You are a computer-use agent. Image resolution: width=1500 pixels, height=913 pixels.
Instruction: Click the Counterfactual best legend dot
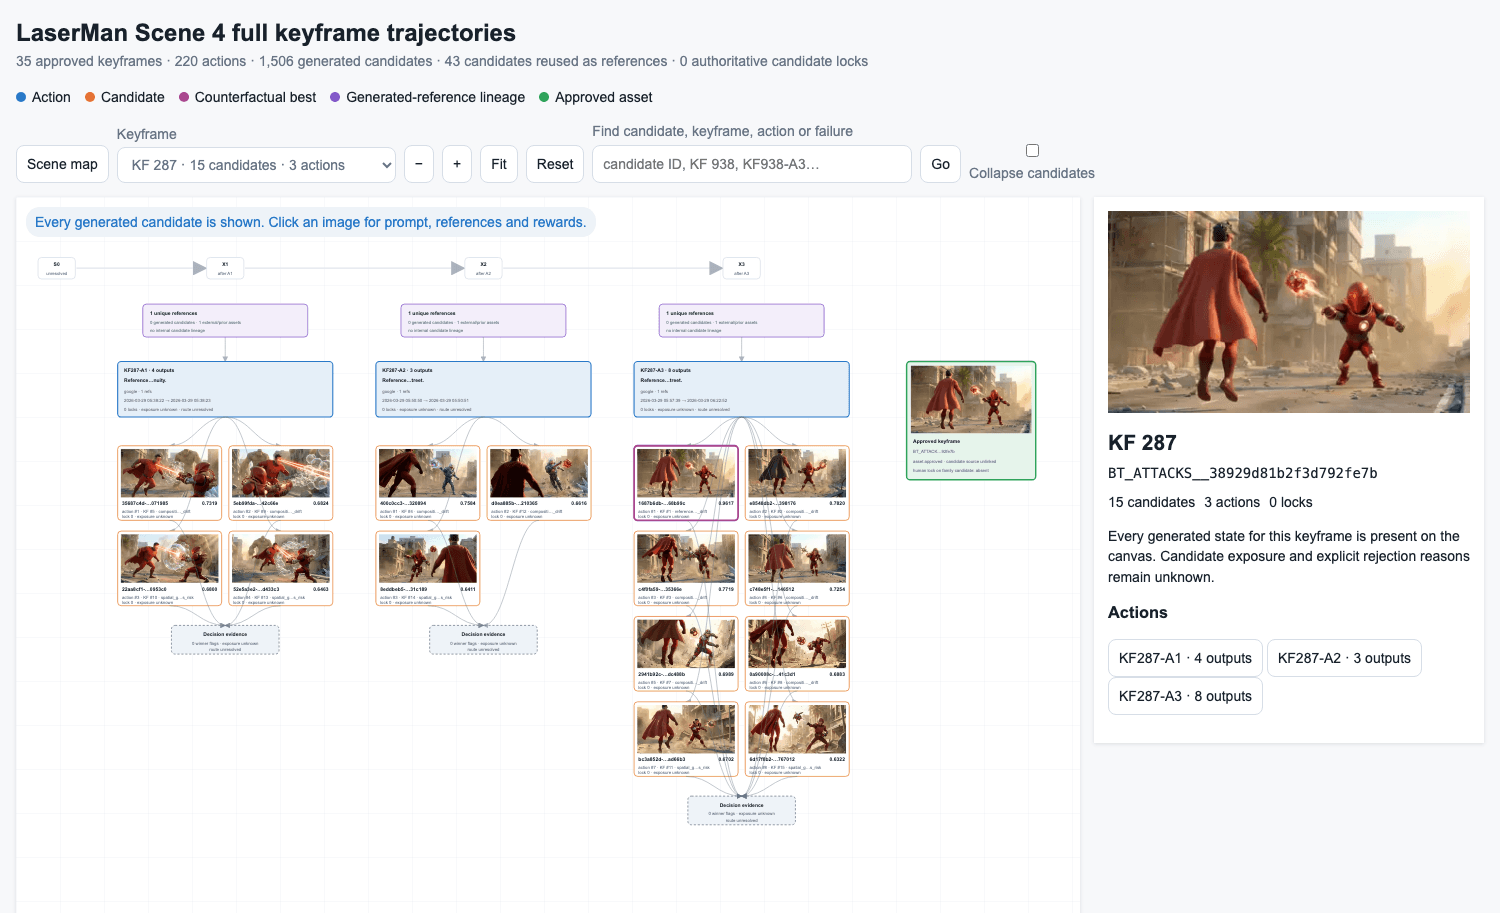pos(184,97)
